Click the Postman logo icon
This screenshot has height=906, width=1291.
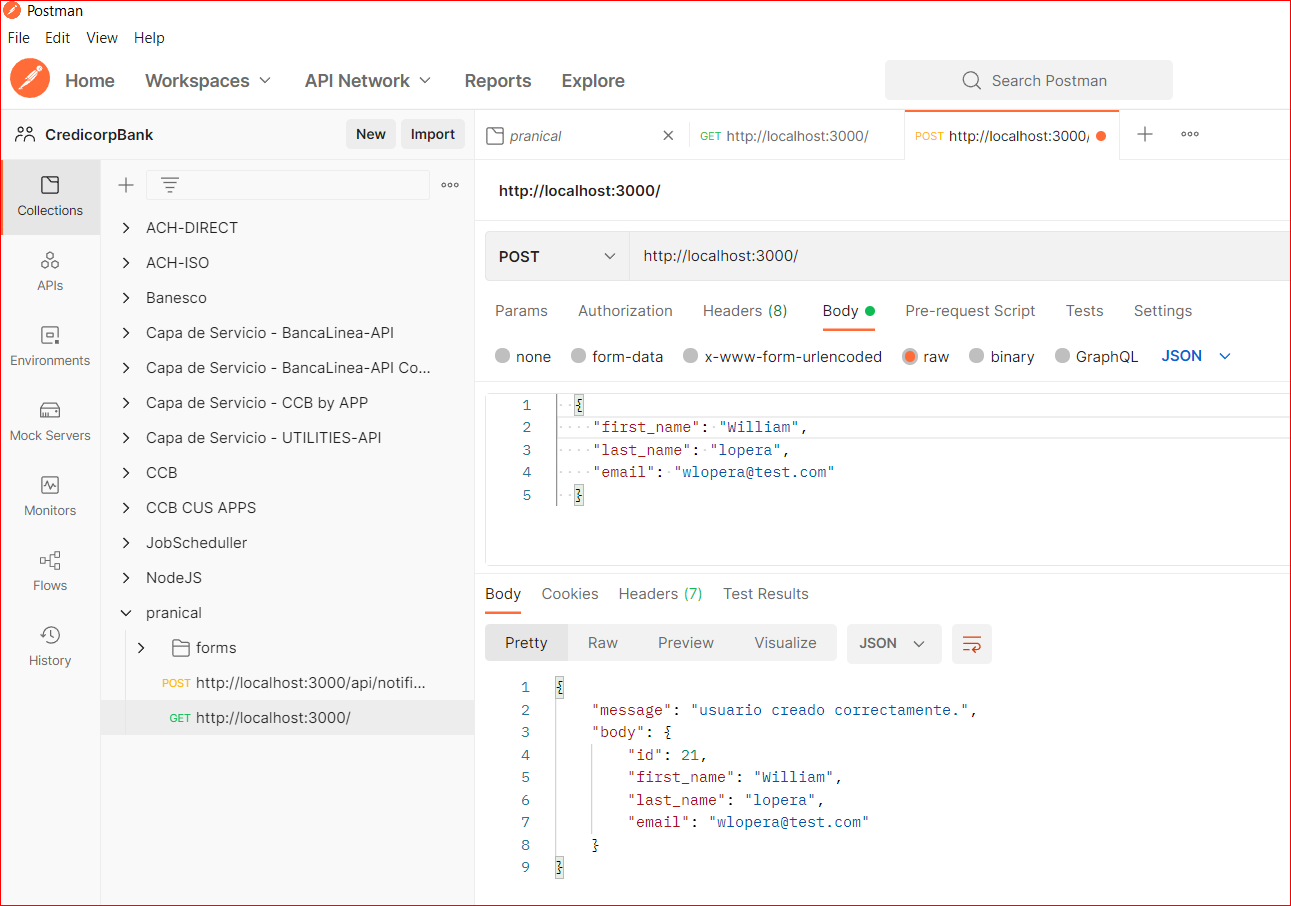pyautogui.click(x=30, y=78)
